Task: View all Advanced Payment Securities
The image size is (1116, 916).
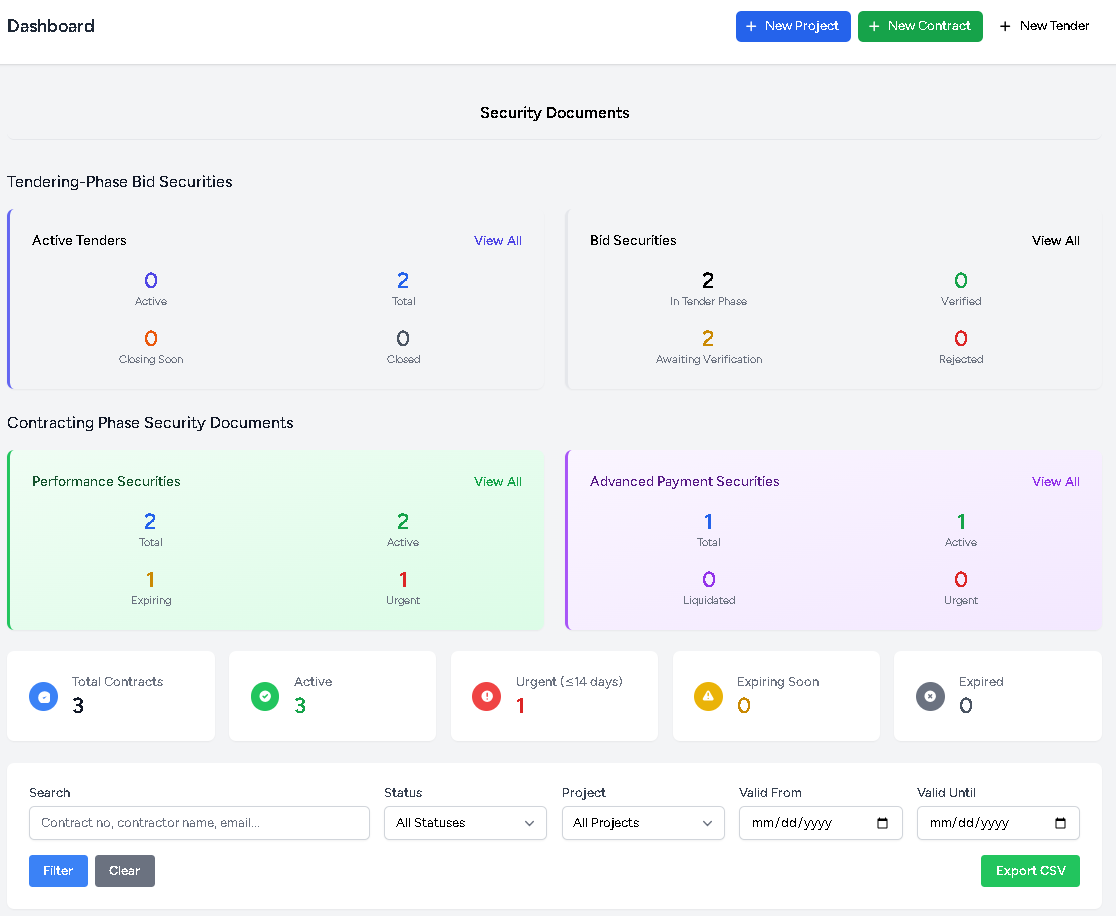Action: [1056, 482]
